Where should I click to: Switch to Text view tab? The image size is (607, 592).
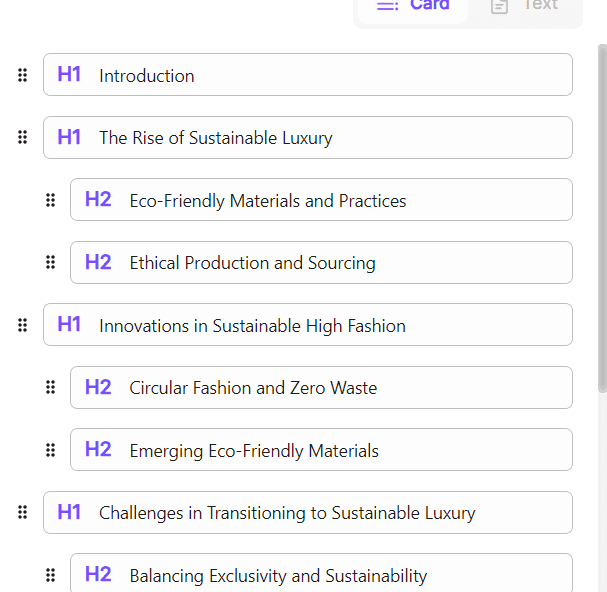point(524,6)
